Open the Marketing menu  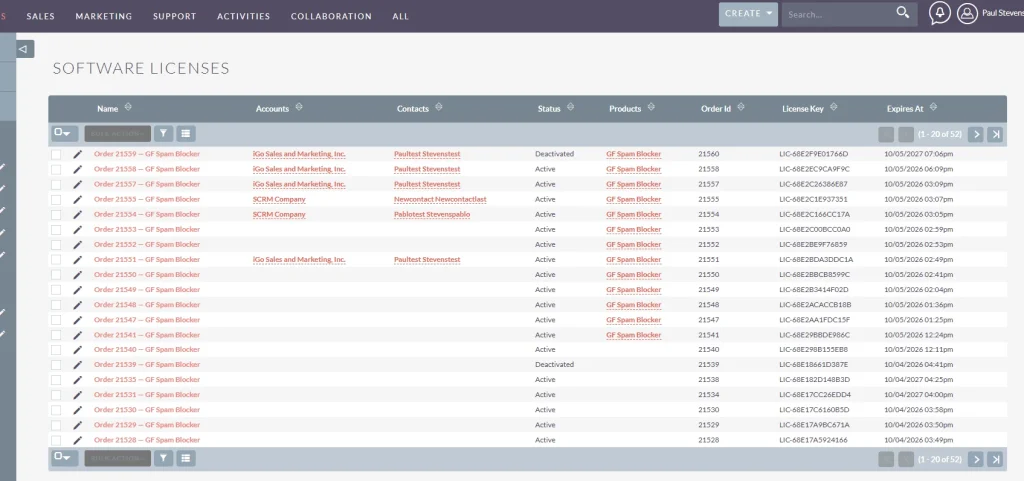coord(103,16)
